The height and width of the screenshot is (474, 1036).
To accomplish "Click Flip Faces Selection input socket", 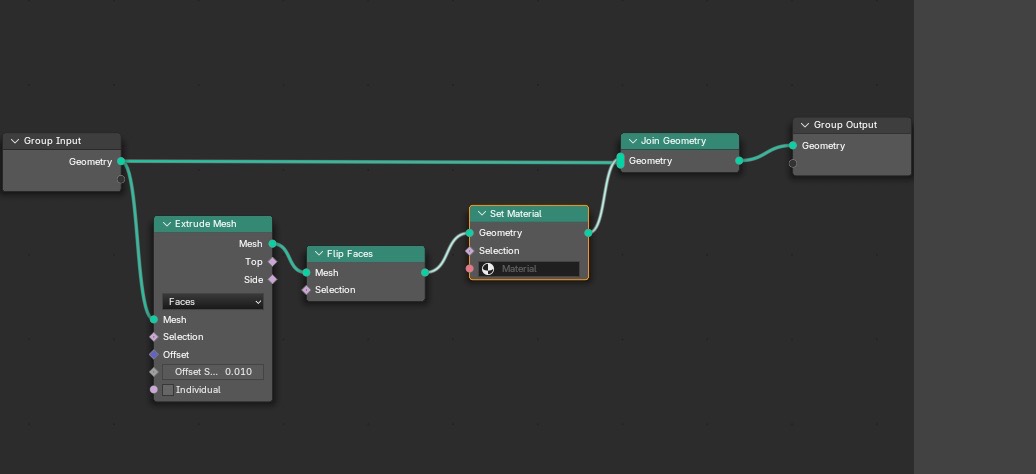I will pos(307,290).
